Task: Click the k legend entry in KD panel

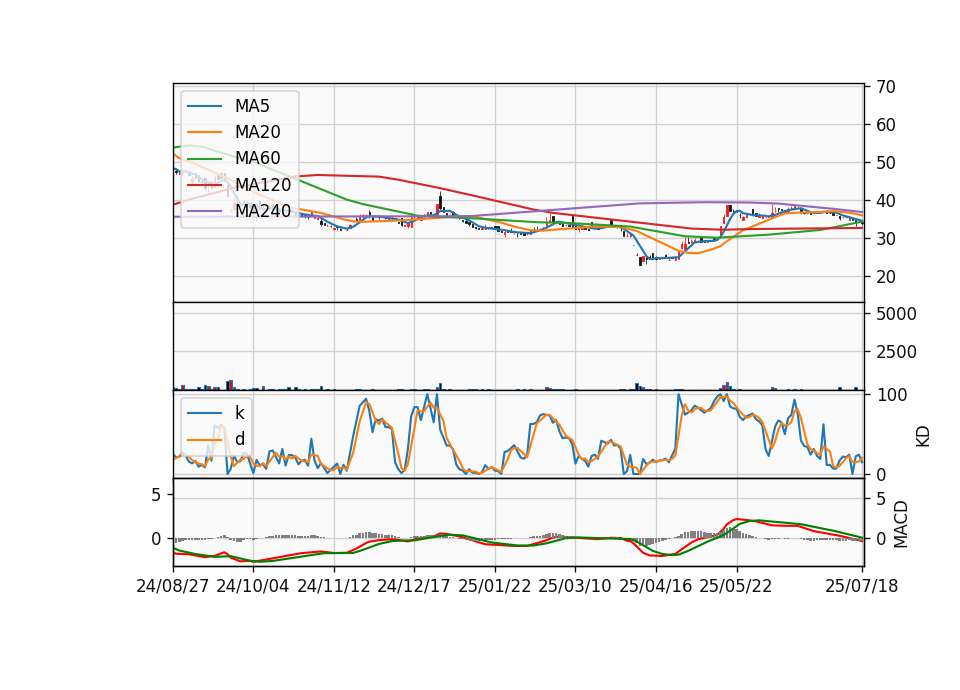Action: point(239,413)
